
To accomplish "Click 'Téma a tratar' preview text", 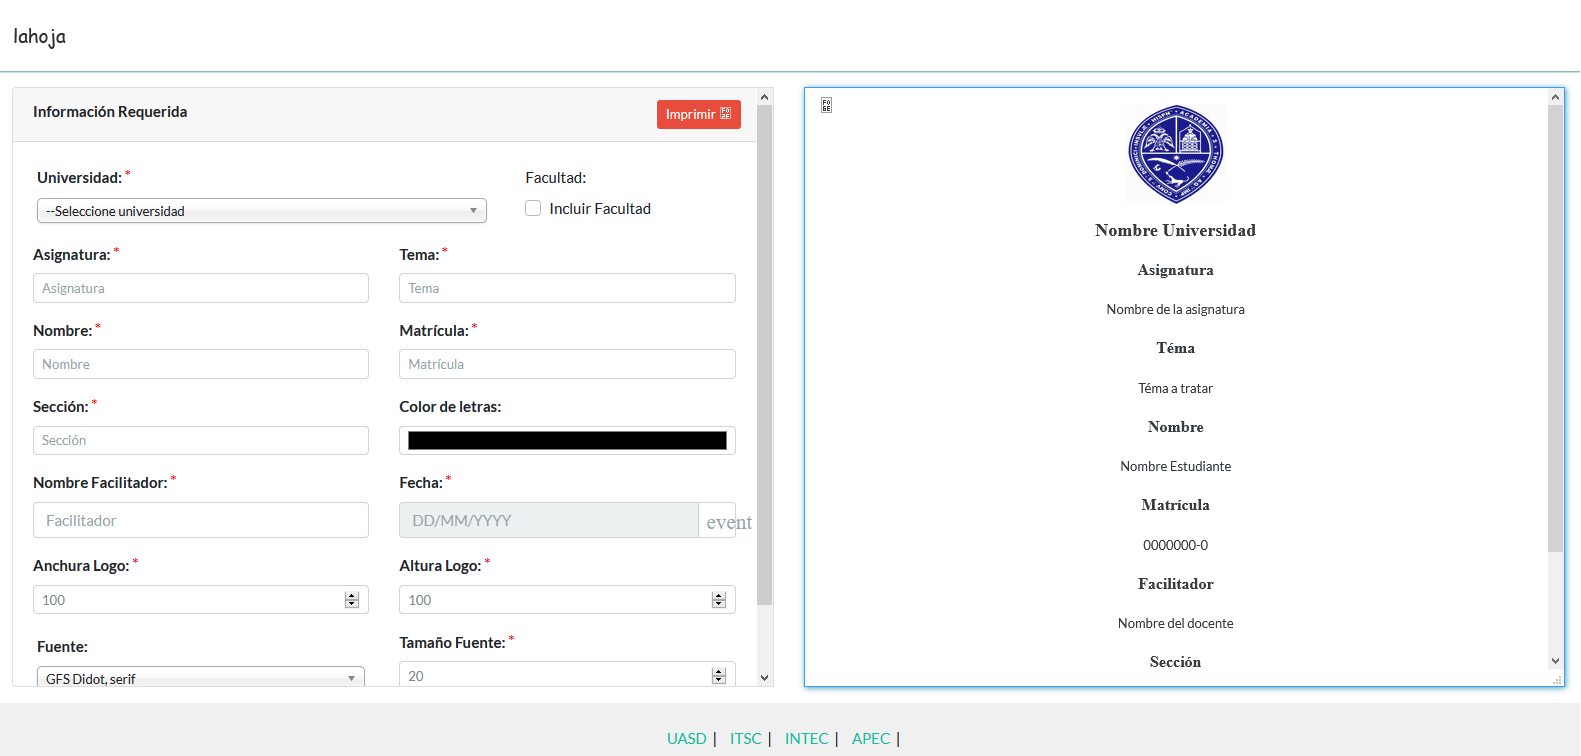I will 1175,388.
